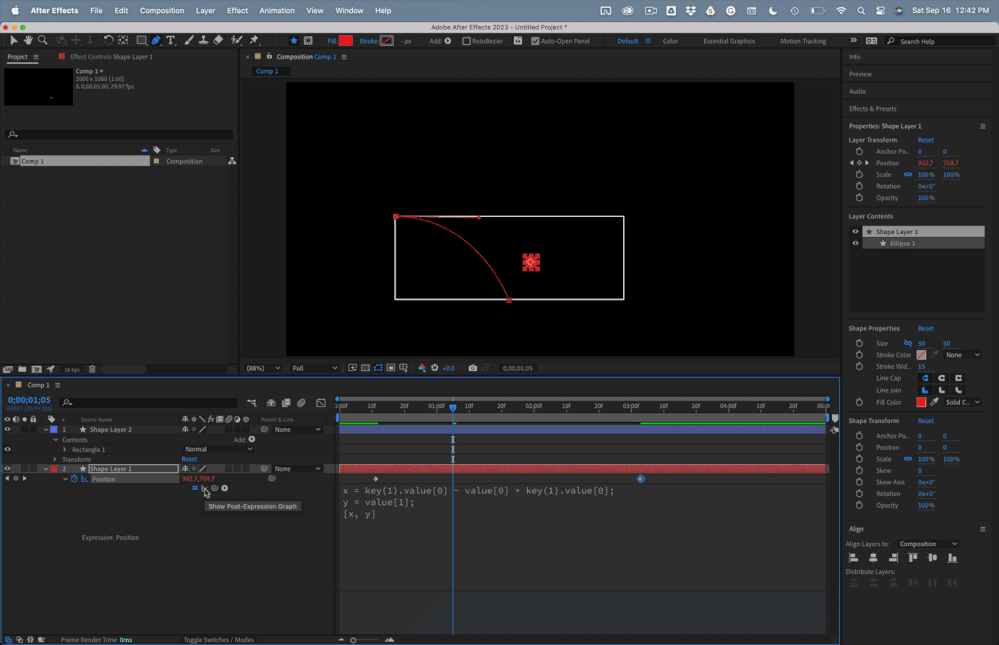The height and width of the screenshot is (645, 999).
Task: Hide Shape Layer 2 using its eye icon
Action: [7, 429]
